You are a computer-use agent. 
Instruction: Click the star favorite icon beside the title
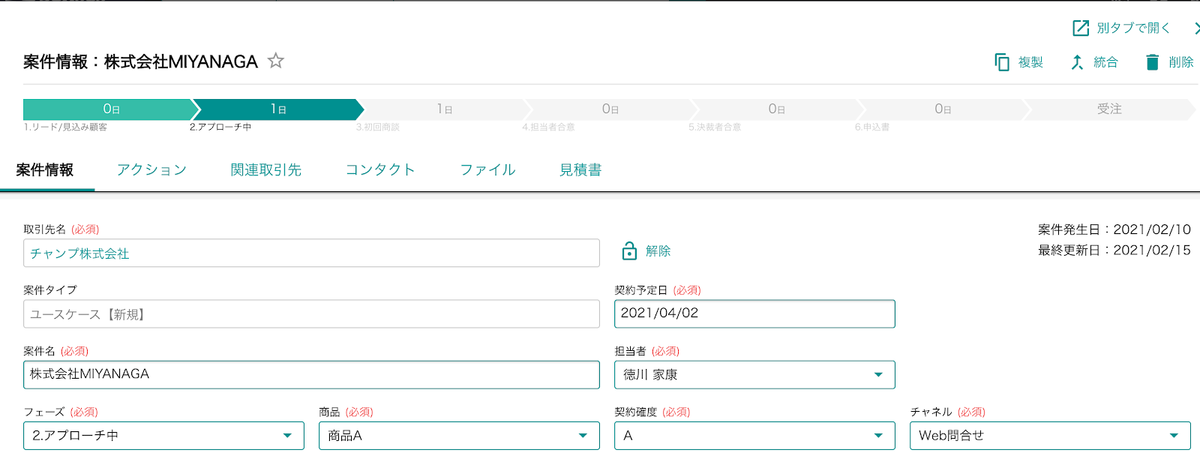(x=276, y=62)
